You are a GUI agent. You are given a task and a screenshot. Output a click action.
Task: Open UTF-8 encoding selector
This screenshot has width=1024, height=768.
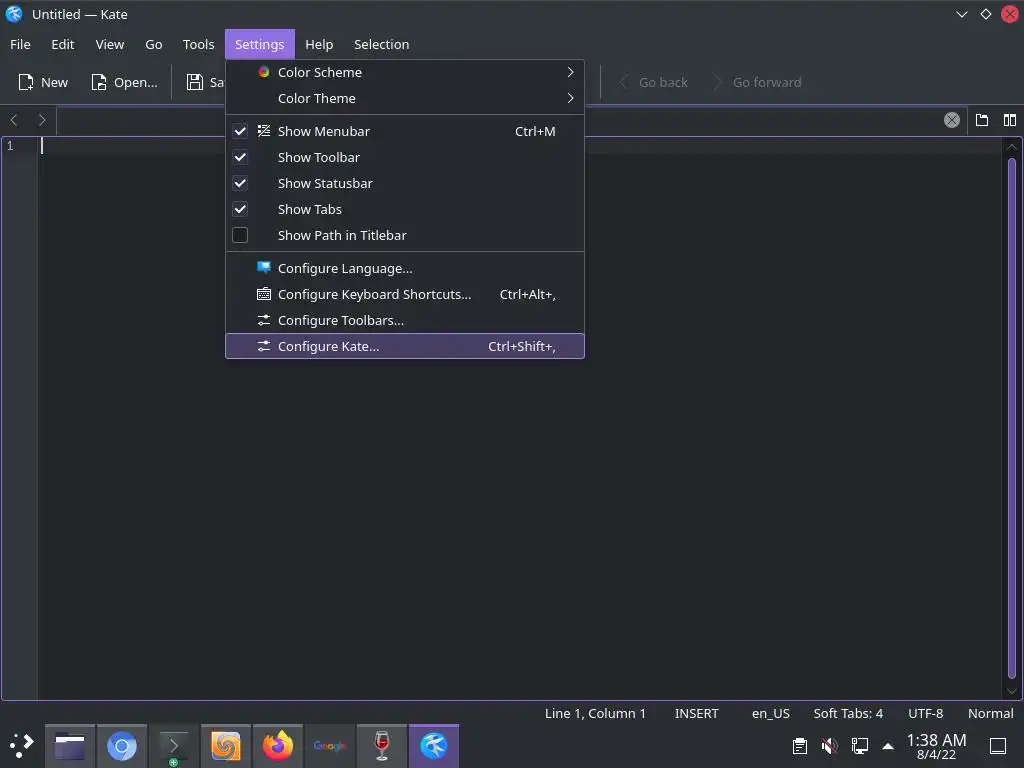(x=925, y=714)
